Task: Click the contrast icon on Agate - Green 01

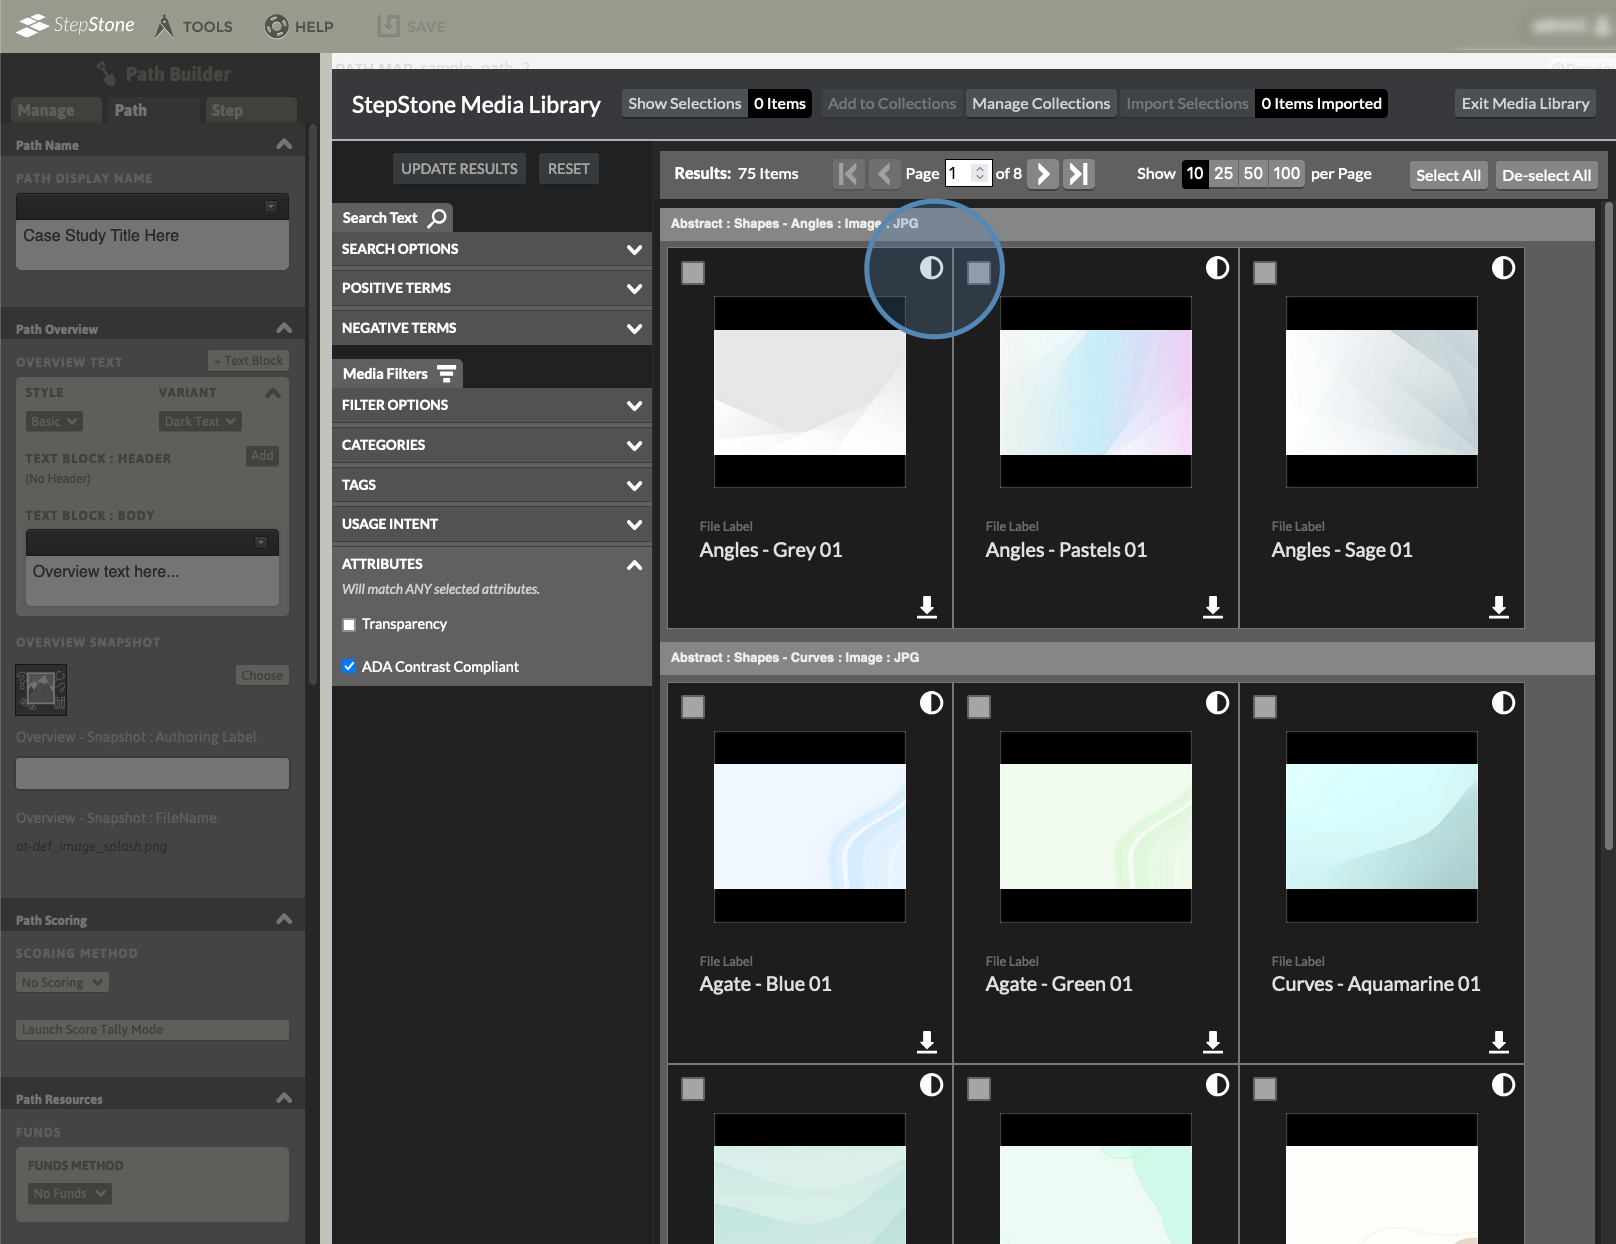Action: pyautogui.click(x=1217, y=703)
